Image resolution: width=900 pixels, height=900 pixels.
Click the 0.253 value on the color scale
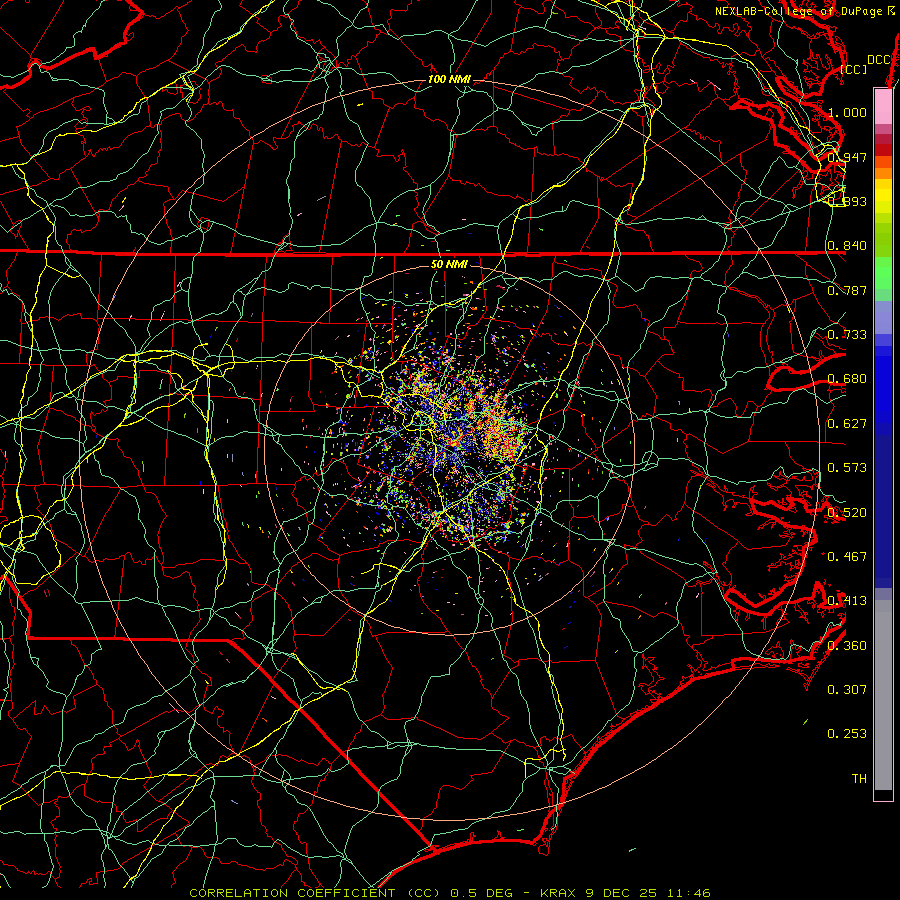847,734
